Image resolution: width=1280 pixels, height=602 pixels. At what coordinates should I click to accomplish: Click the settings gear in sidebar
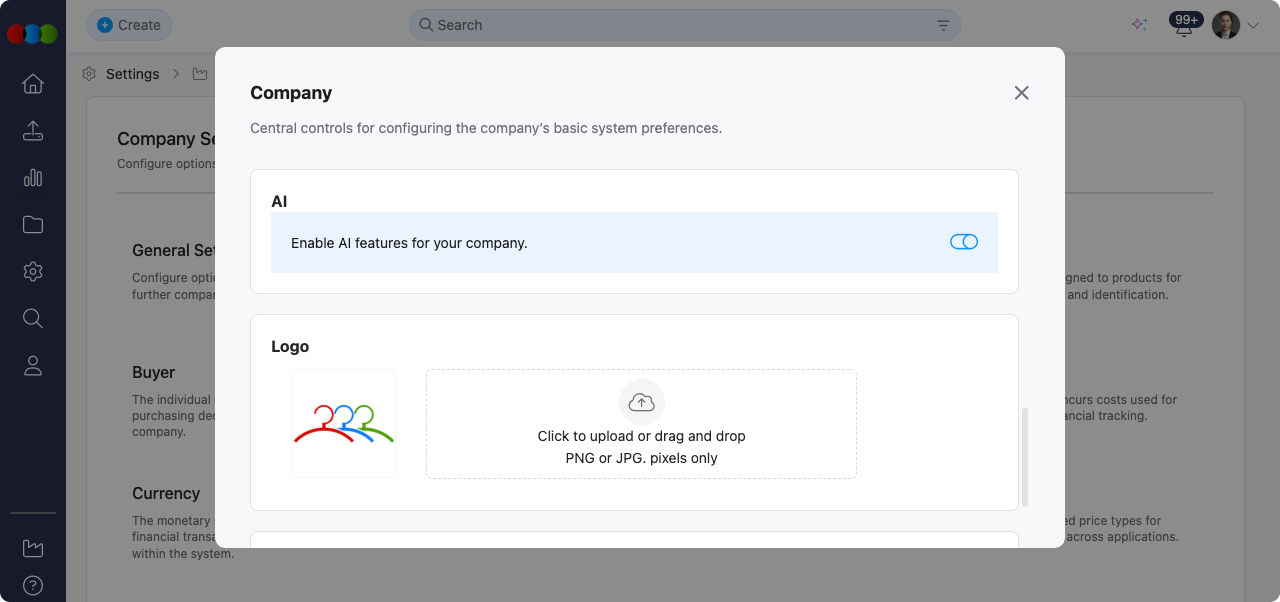point(33,272)
